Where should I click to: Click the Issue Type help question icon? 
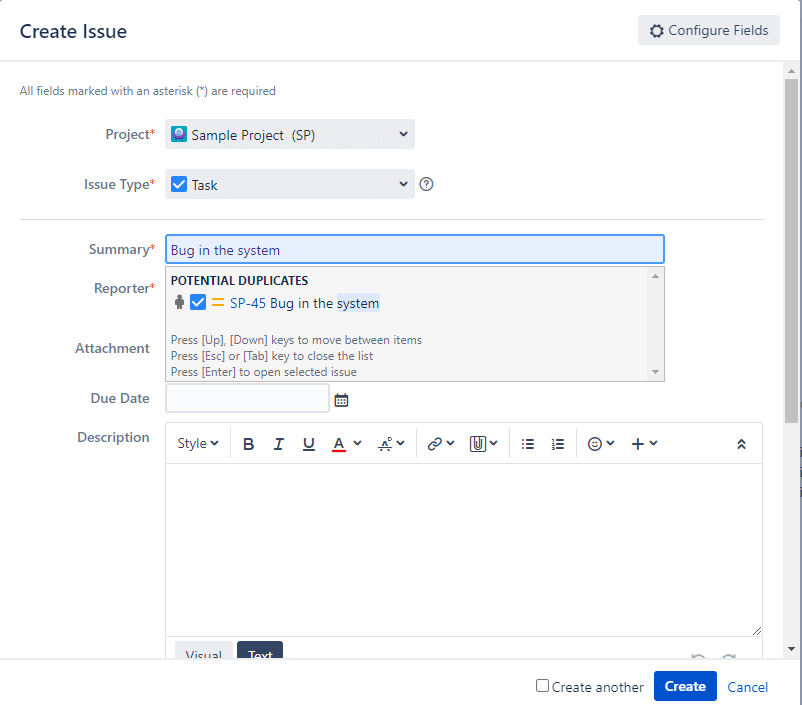pyautogui.click(x=426, y=184)
